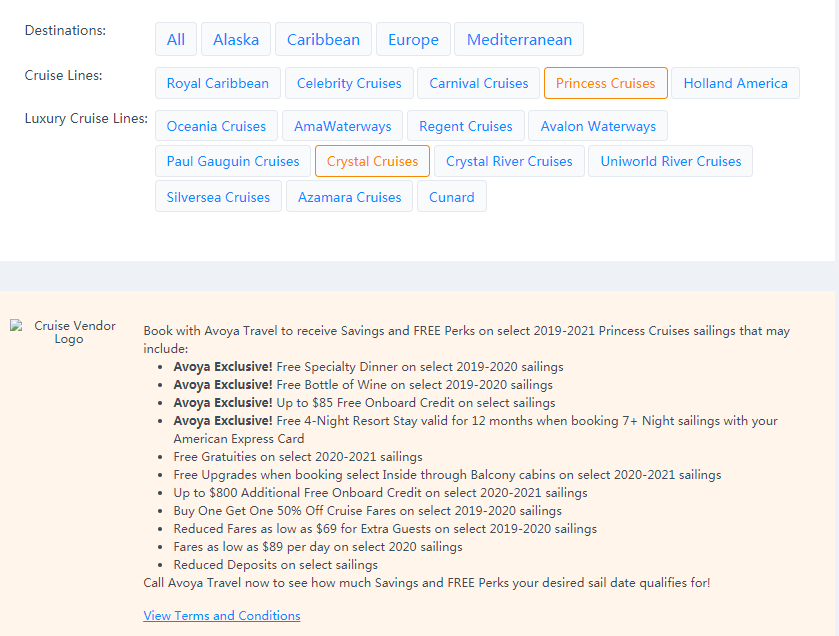Click the 'Fares as low as $89' line
839x636 pixels.
point(318,547)
